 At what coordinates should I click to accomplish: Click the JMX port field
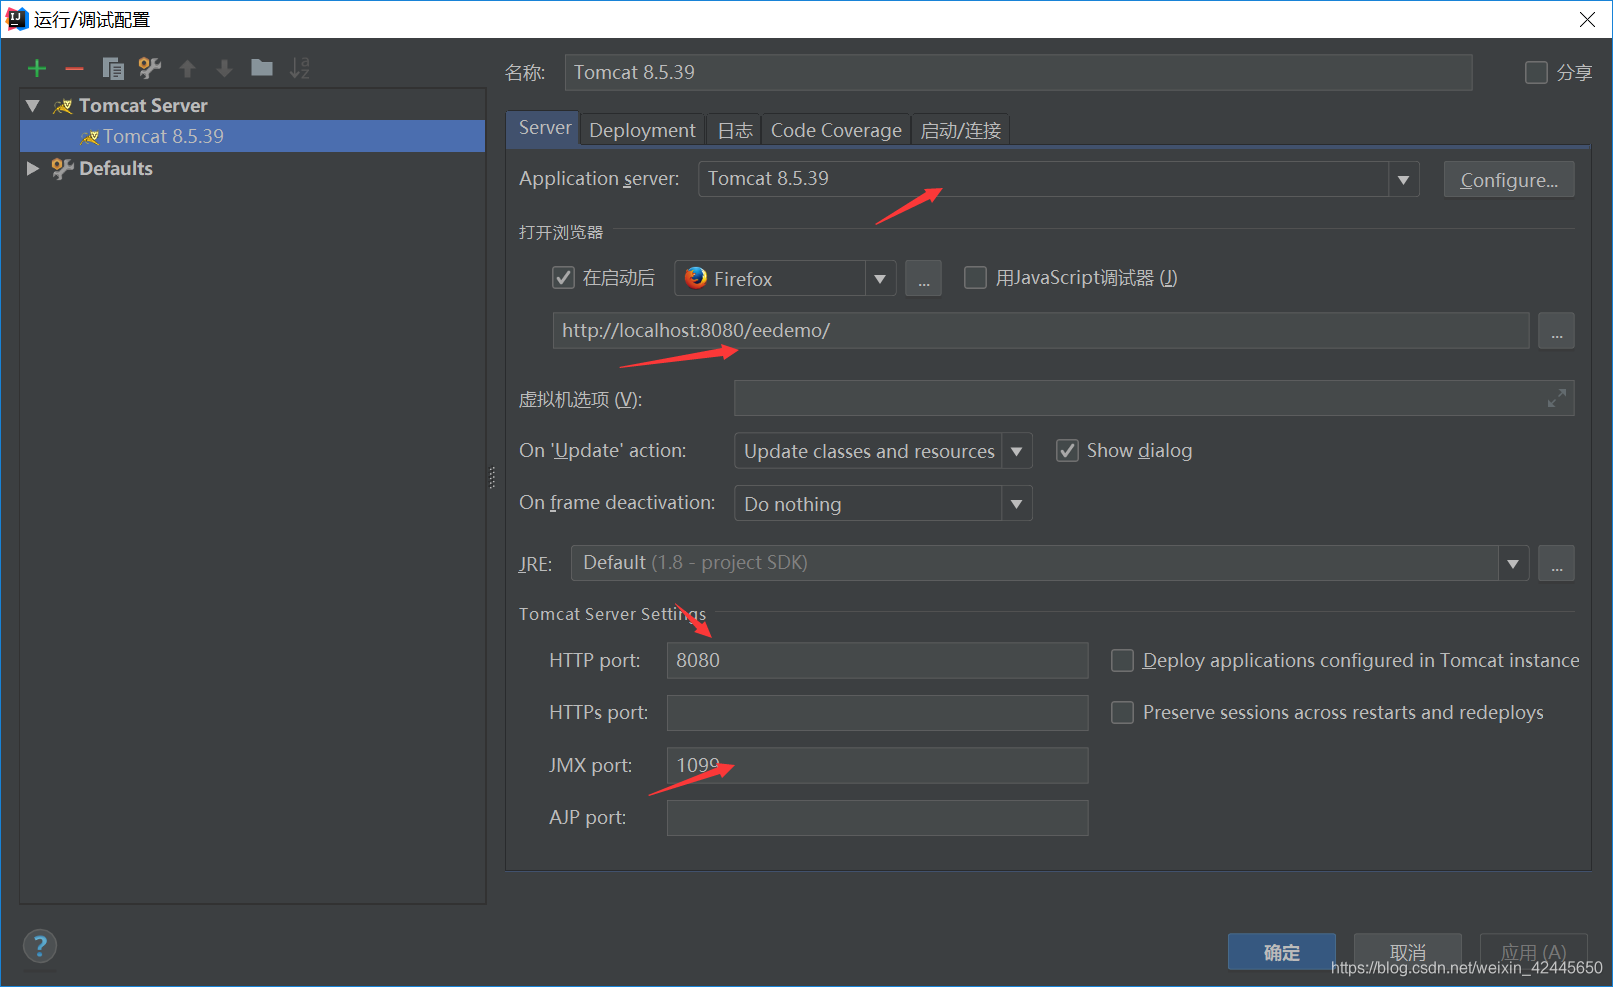coord(877,766)
